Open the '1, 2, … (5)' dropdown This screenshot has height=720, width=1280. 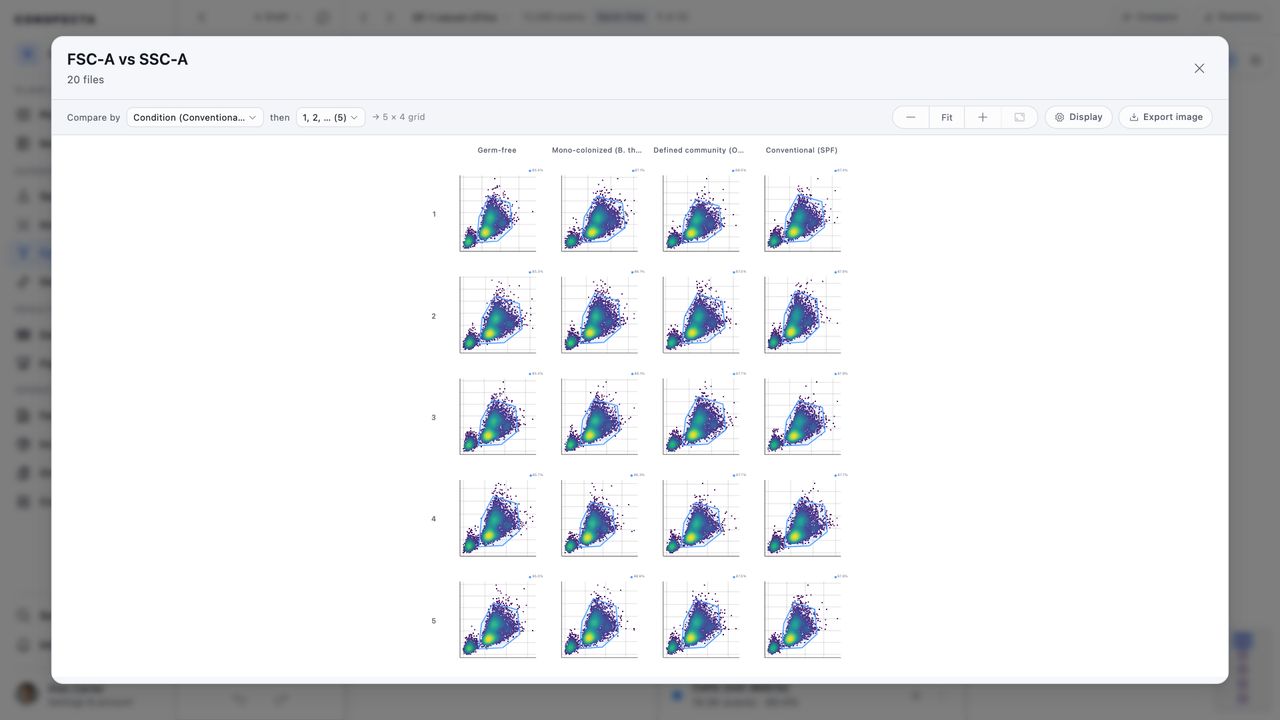[330, 117]
